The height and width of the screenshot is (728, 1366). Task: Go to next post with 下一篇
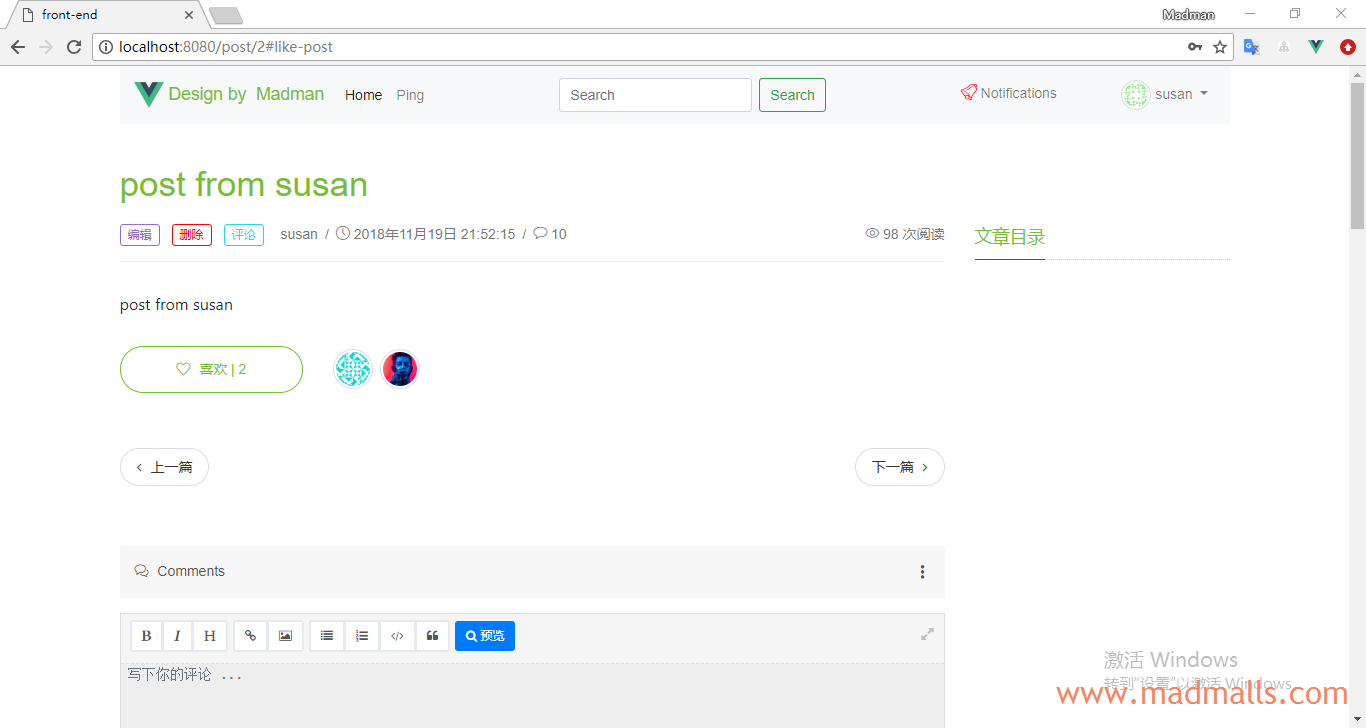coord(899,467)
